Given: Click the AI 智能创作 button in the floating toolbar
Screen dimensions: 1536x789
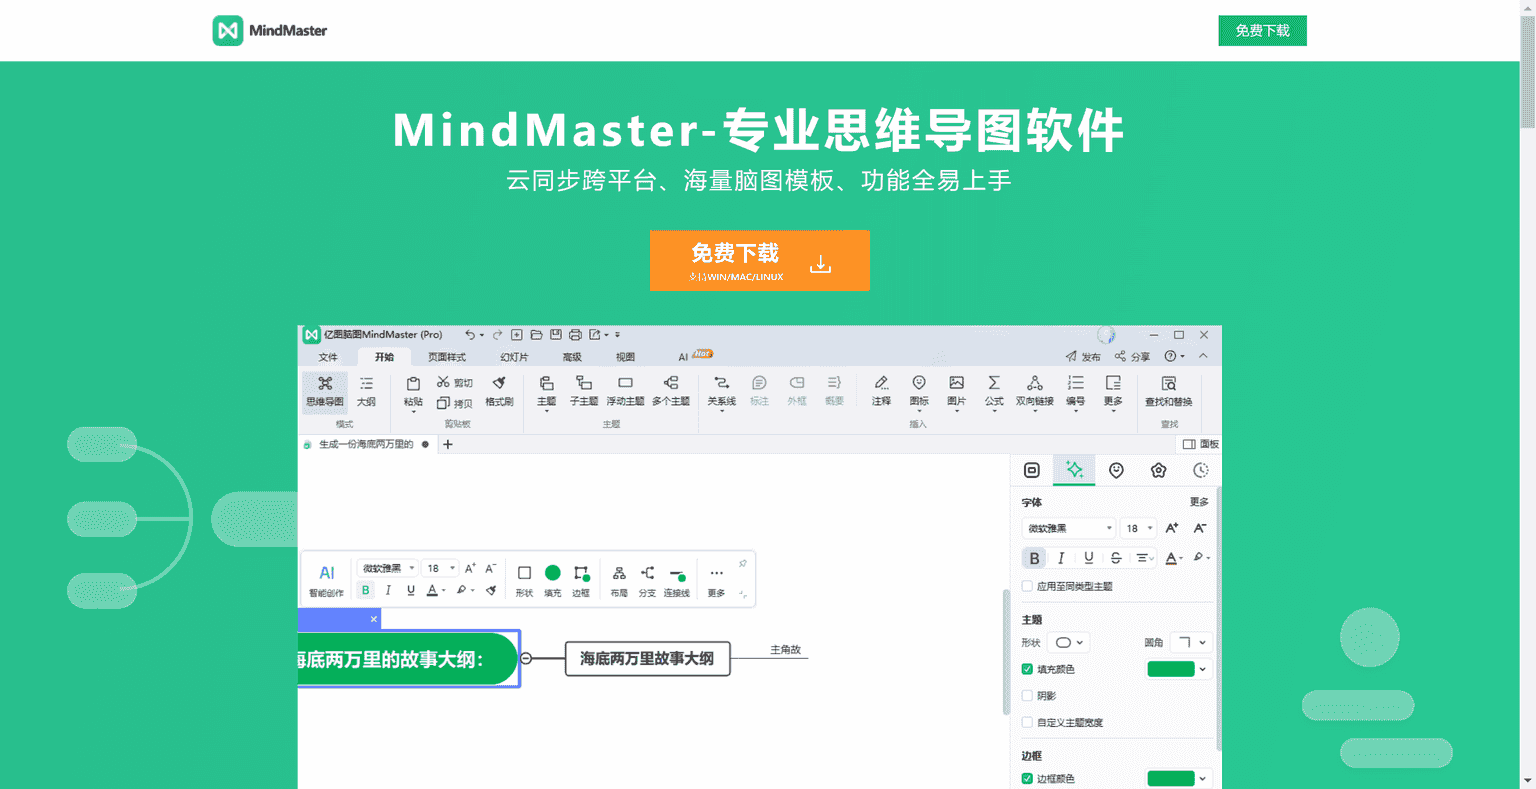Looking at the screenshot, I should tap(326, 580).
